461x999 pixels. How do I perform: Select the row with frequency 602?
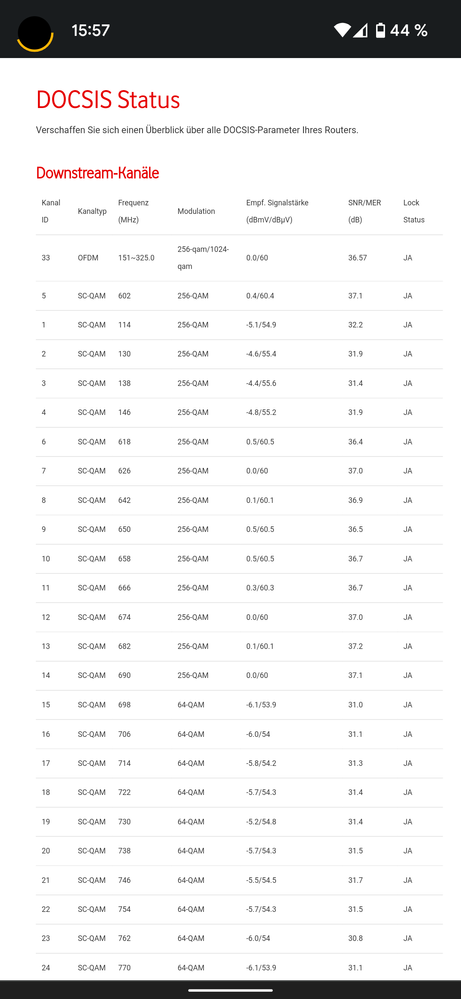(239, 296)
